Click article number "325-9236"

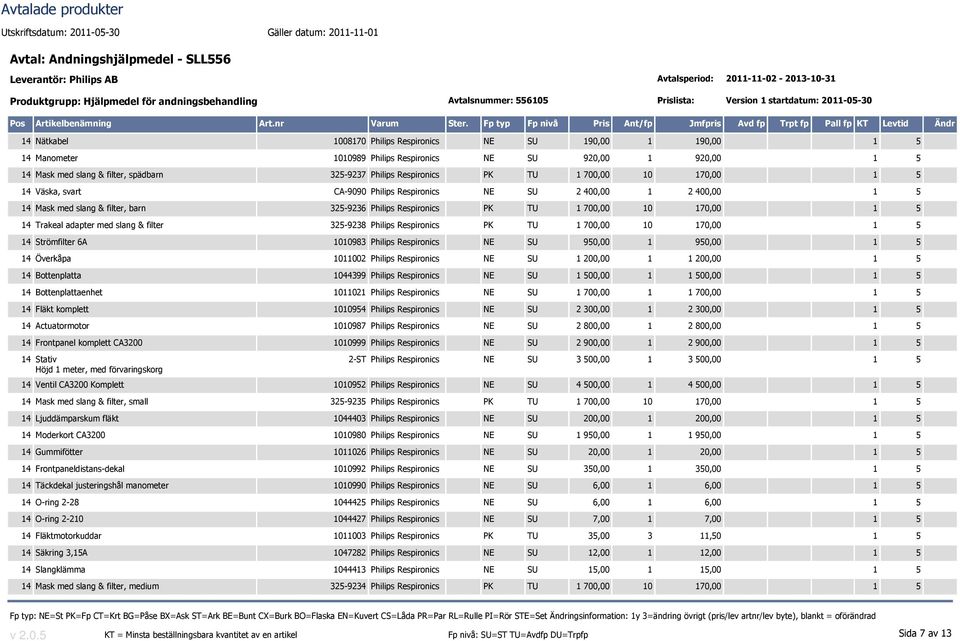pos(348,208)
